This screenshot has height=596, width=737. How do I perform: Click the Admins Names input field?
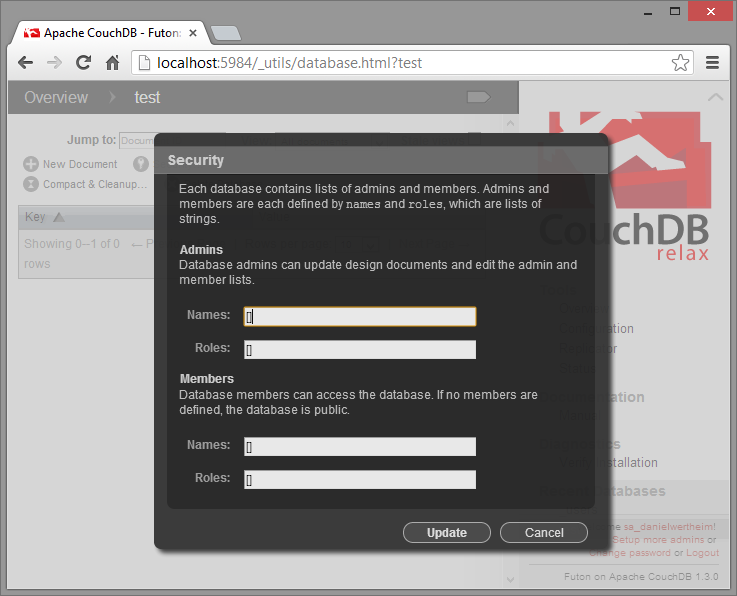pyautogui.click(x=360, y=316)
